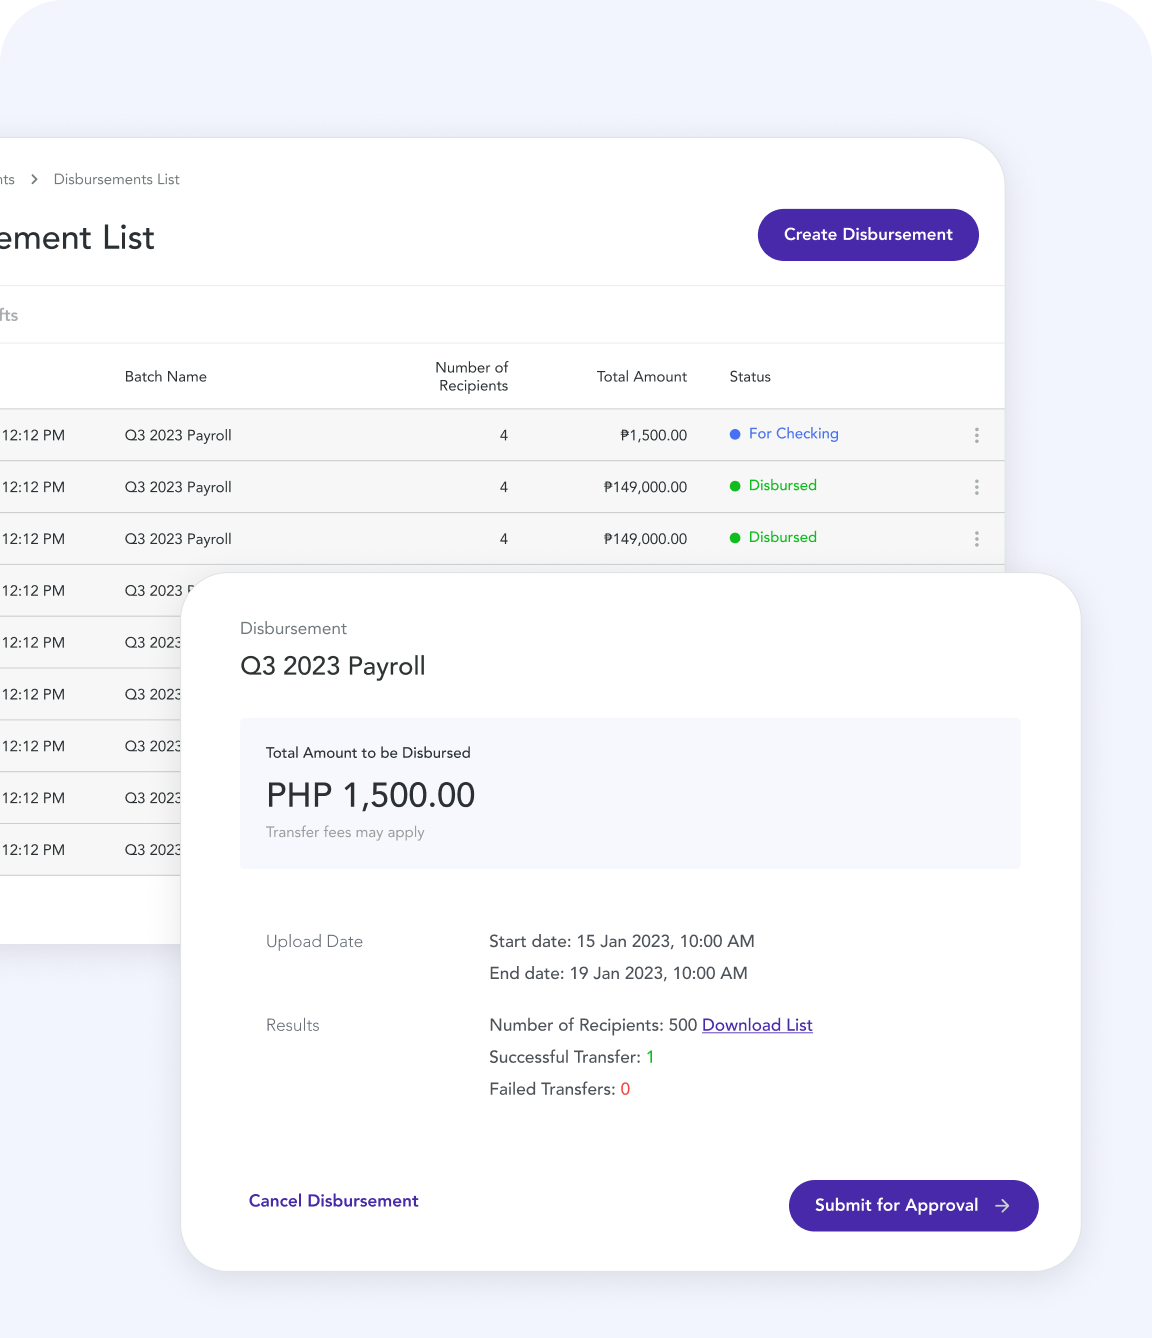Switch to the partially visible Drafts tab
The height and width of the screenshot is (1338, 1152).
tap(9, 315)
